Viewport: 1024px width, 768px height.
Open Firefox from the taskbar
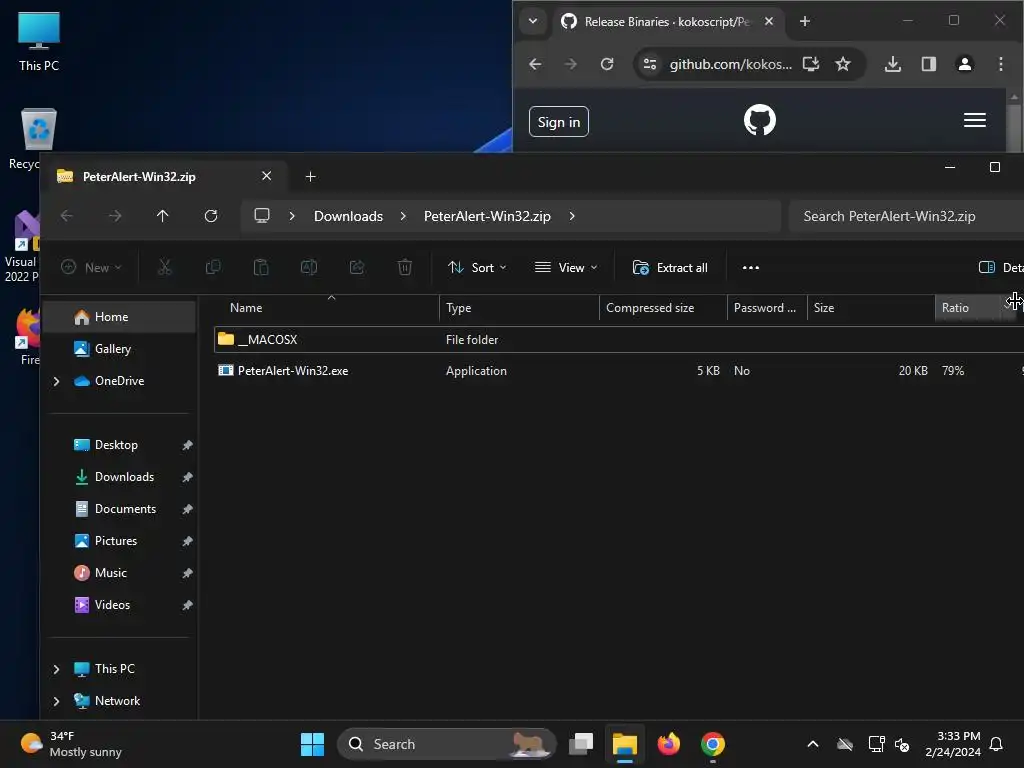tap(668, 744)
